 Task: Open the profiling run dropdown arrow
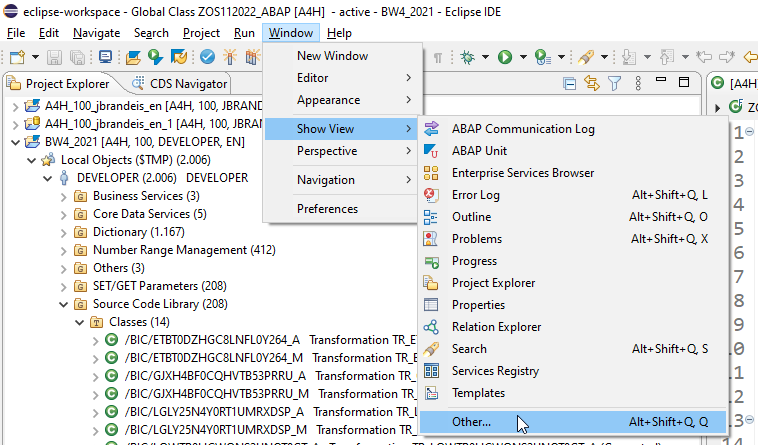(561, 57)
